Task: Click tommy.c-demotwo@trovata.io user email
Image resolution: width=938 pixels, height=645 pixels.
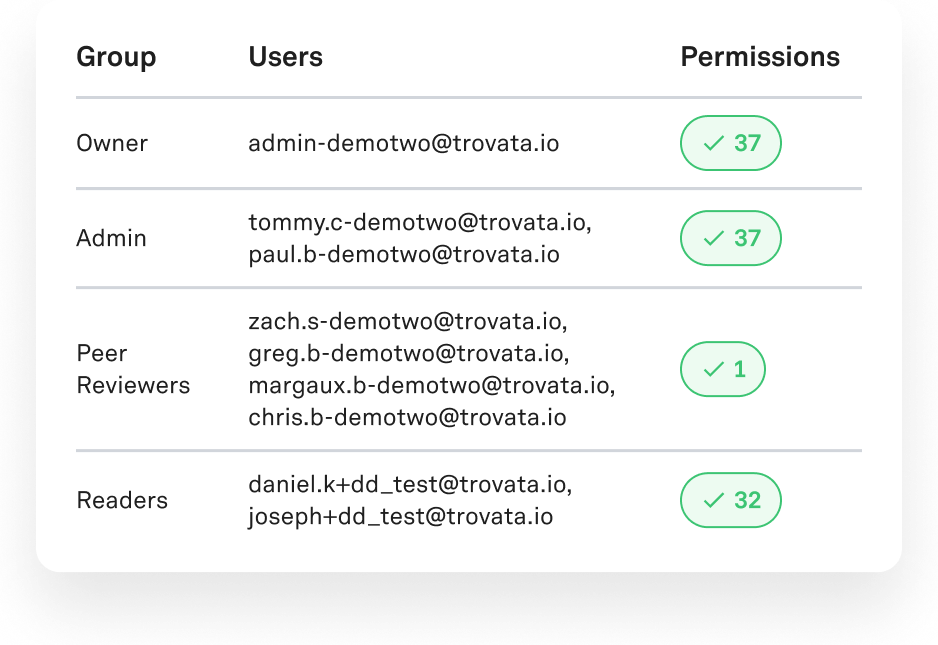Action: (x=419, y=223)
